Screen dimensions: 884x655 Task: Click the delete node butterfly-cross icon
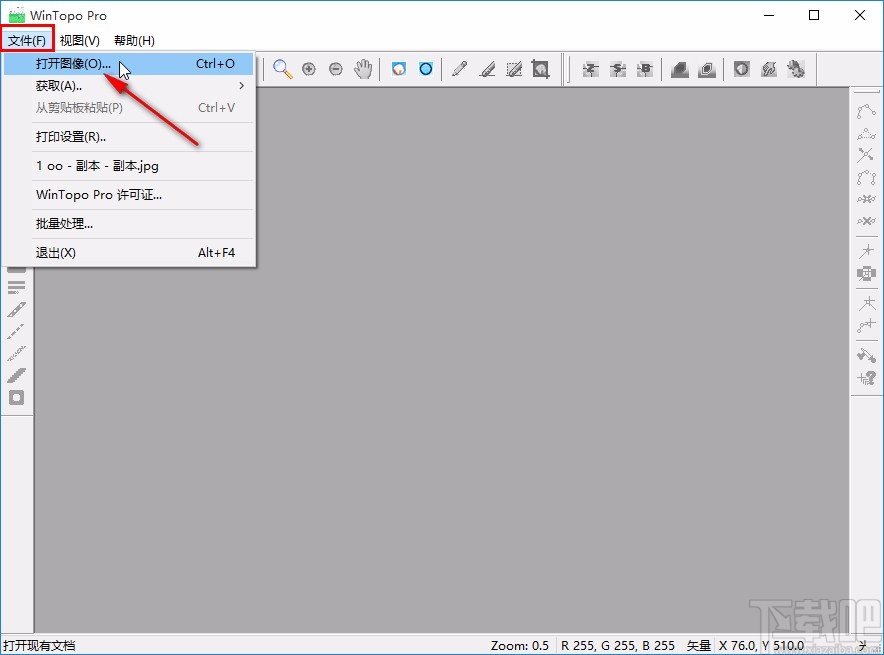[x=866, y=199]
